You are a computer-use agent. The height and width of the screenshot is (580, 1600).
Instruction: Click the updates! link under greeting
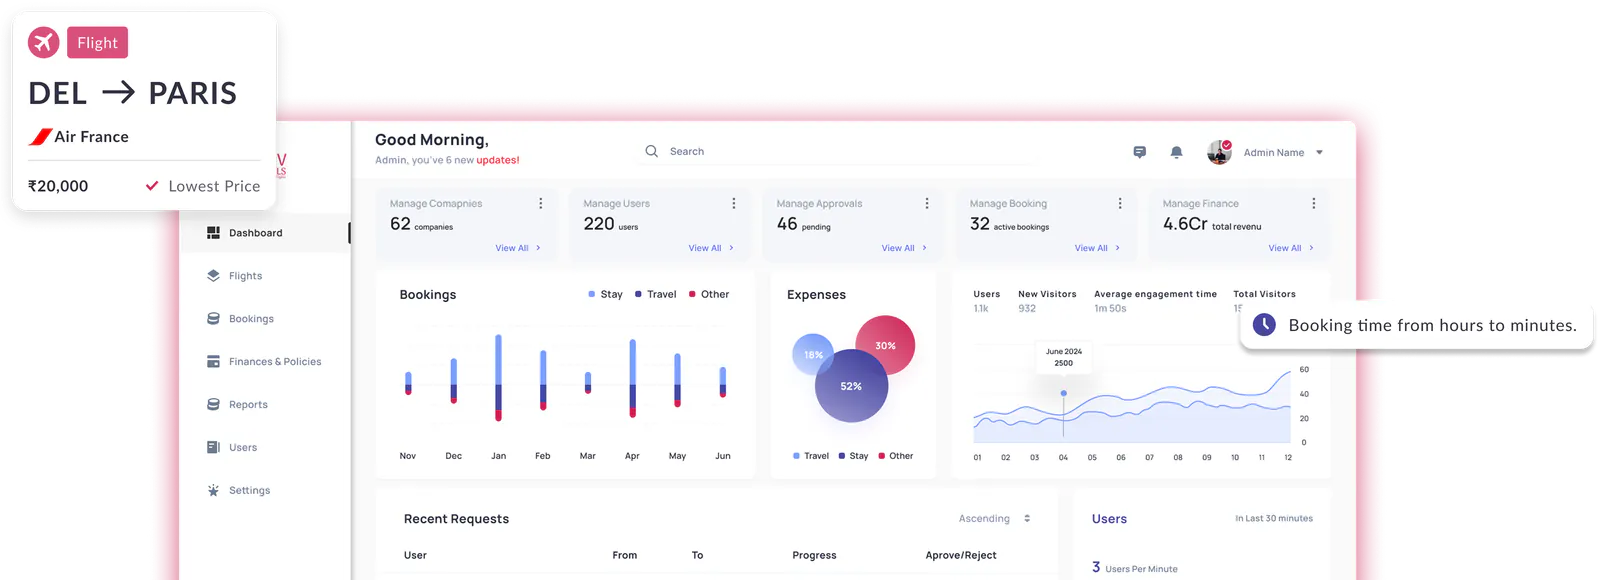tap(498, 160)
